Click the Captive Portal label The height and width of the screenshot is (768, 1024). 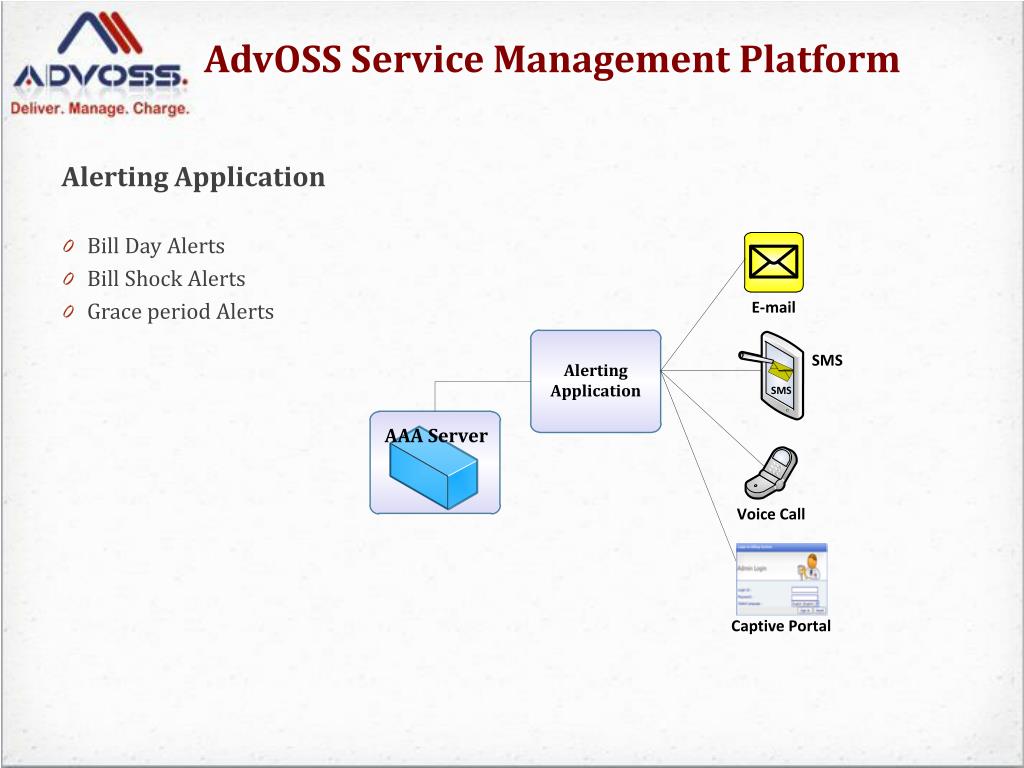(x=781, y=626)
